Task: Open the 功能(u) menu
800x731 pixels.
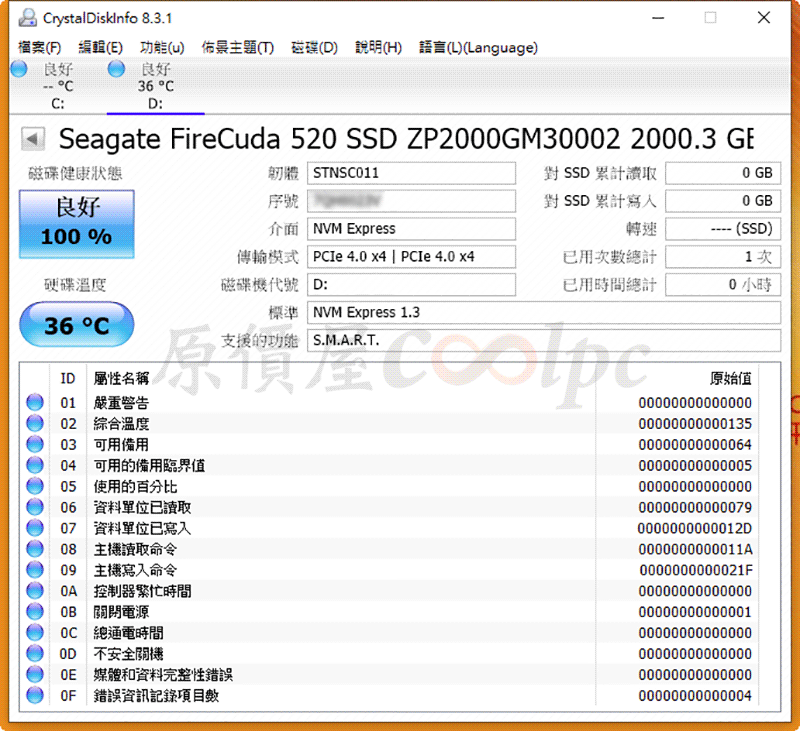Action: click(162, 47)
